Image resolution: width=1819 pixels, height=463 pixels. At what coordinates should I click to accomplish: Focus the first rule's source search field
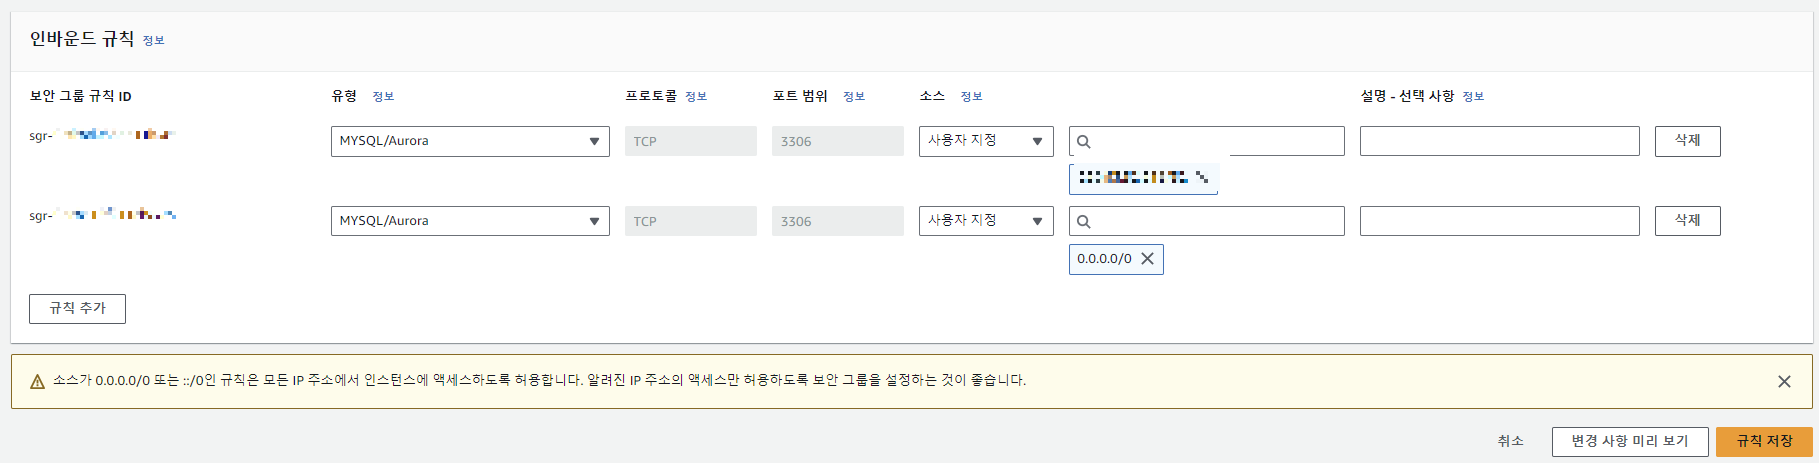click(x=1206, y=141)
